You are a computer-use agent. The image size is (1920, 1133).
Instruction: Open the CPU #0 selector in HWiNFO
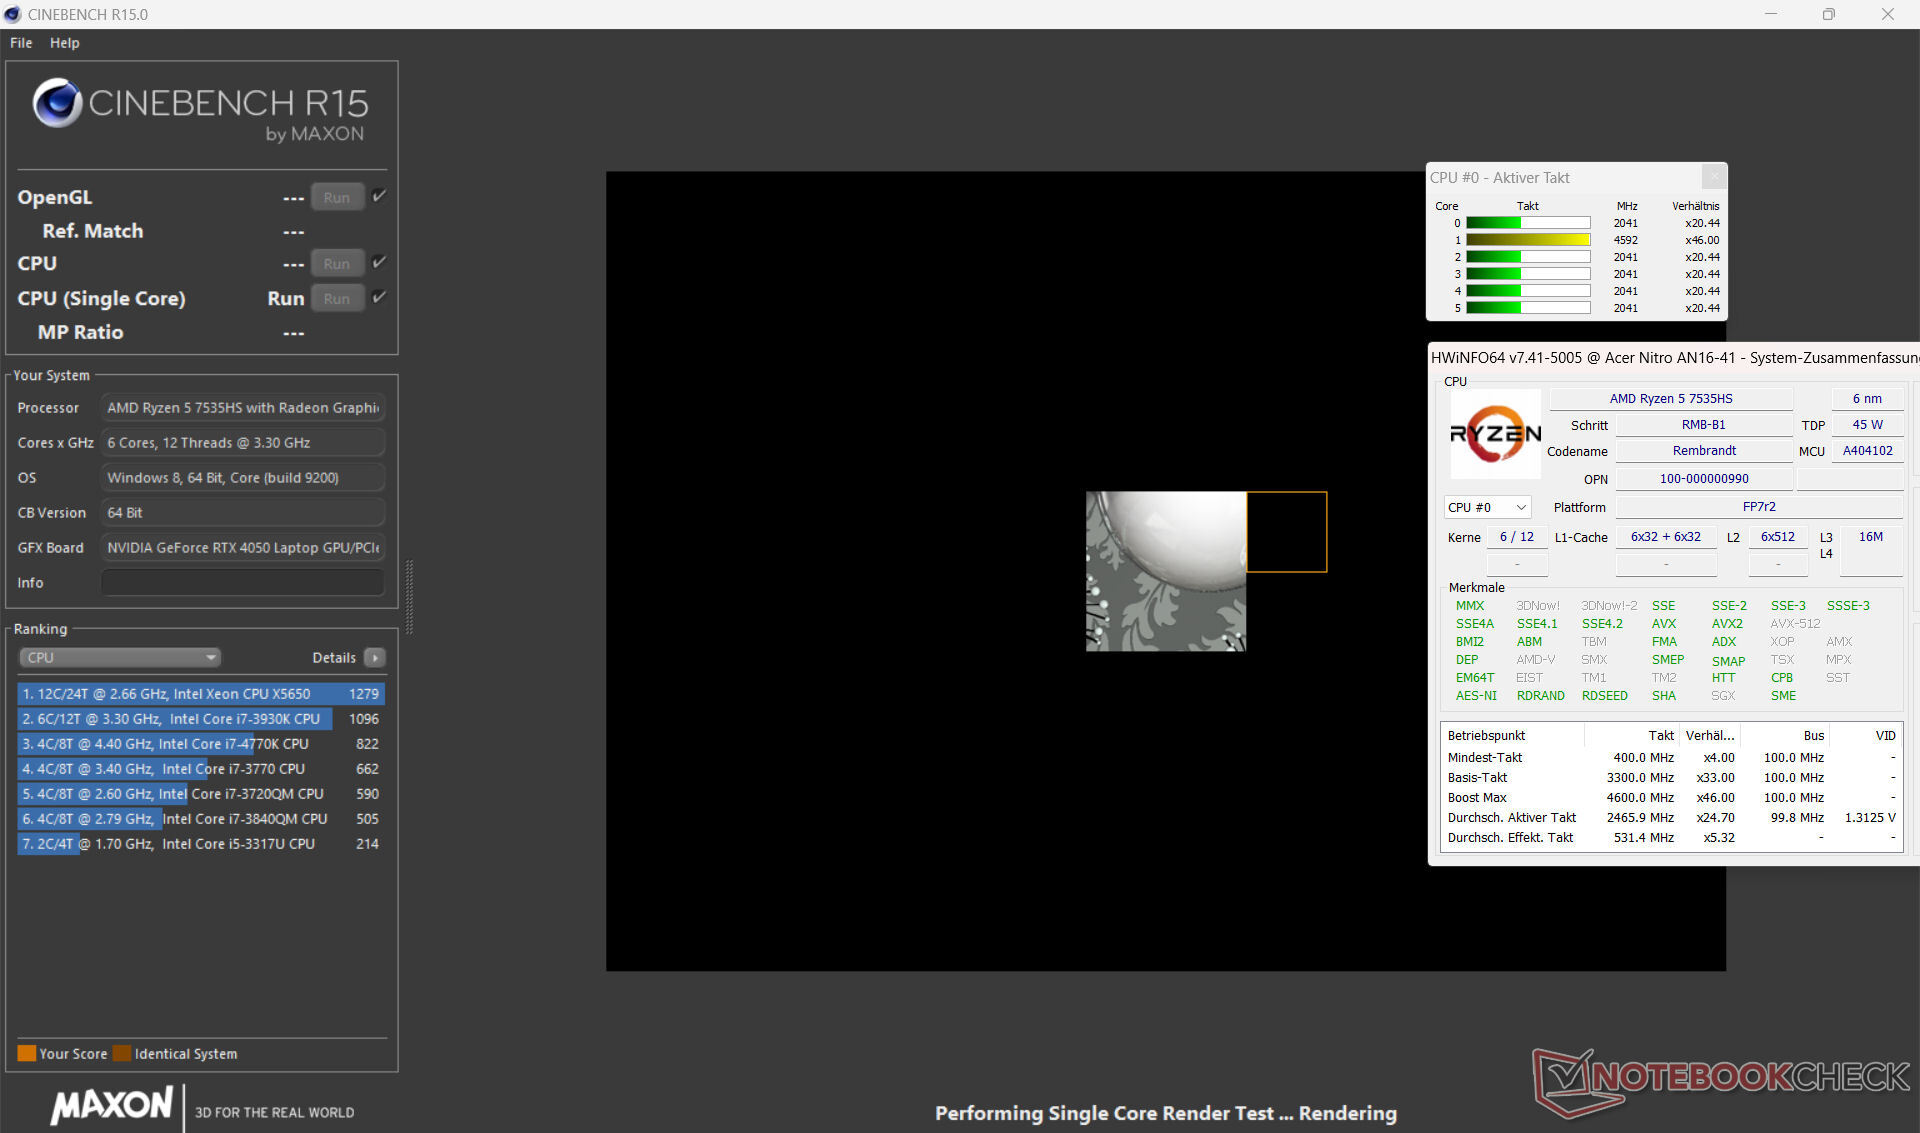1487,507
